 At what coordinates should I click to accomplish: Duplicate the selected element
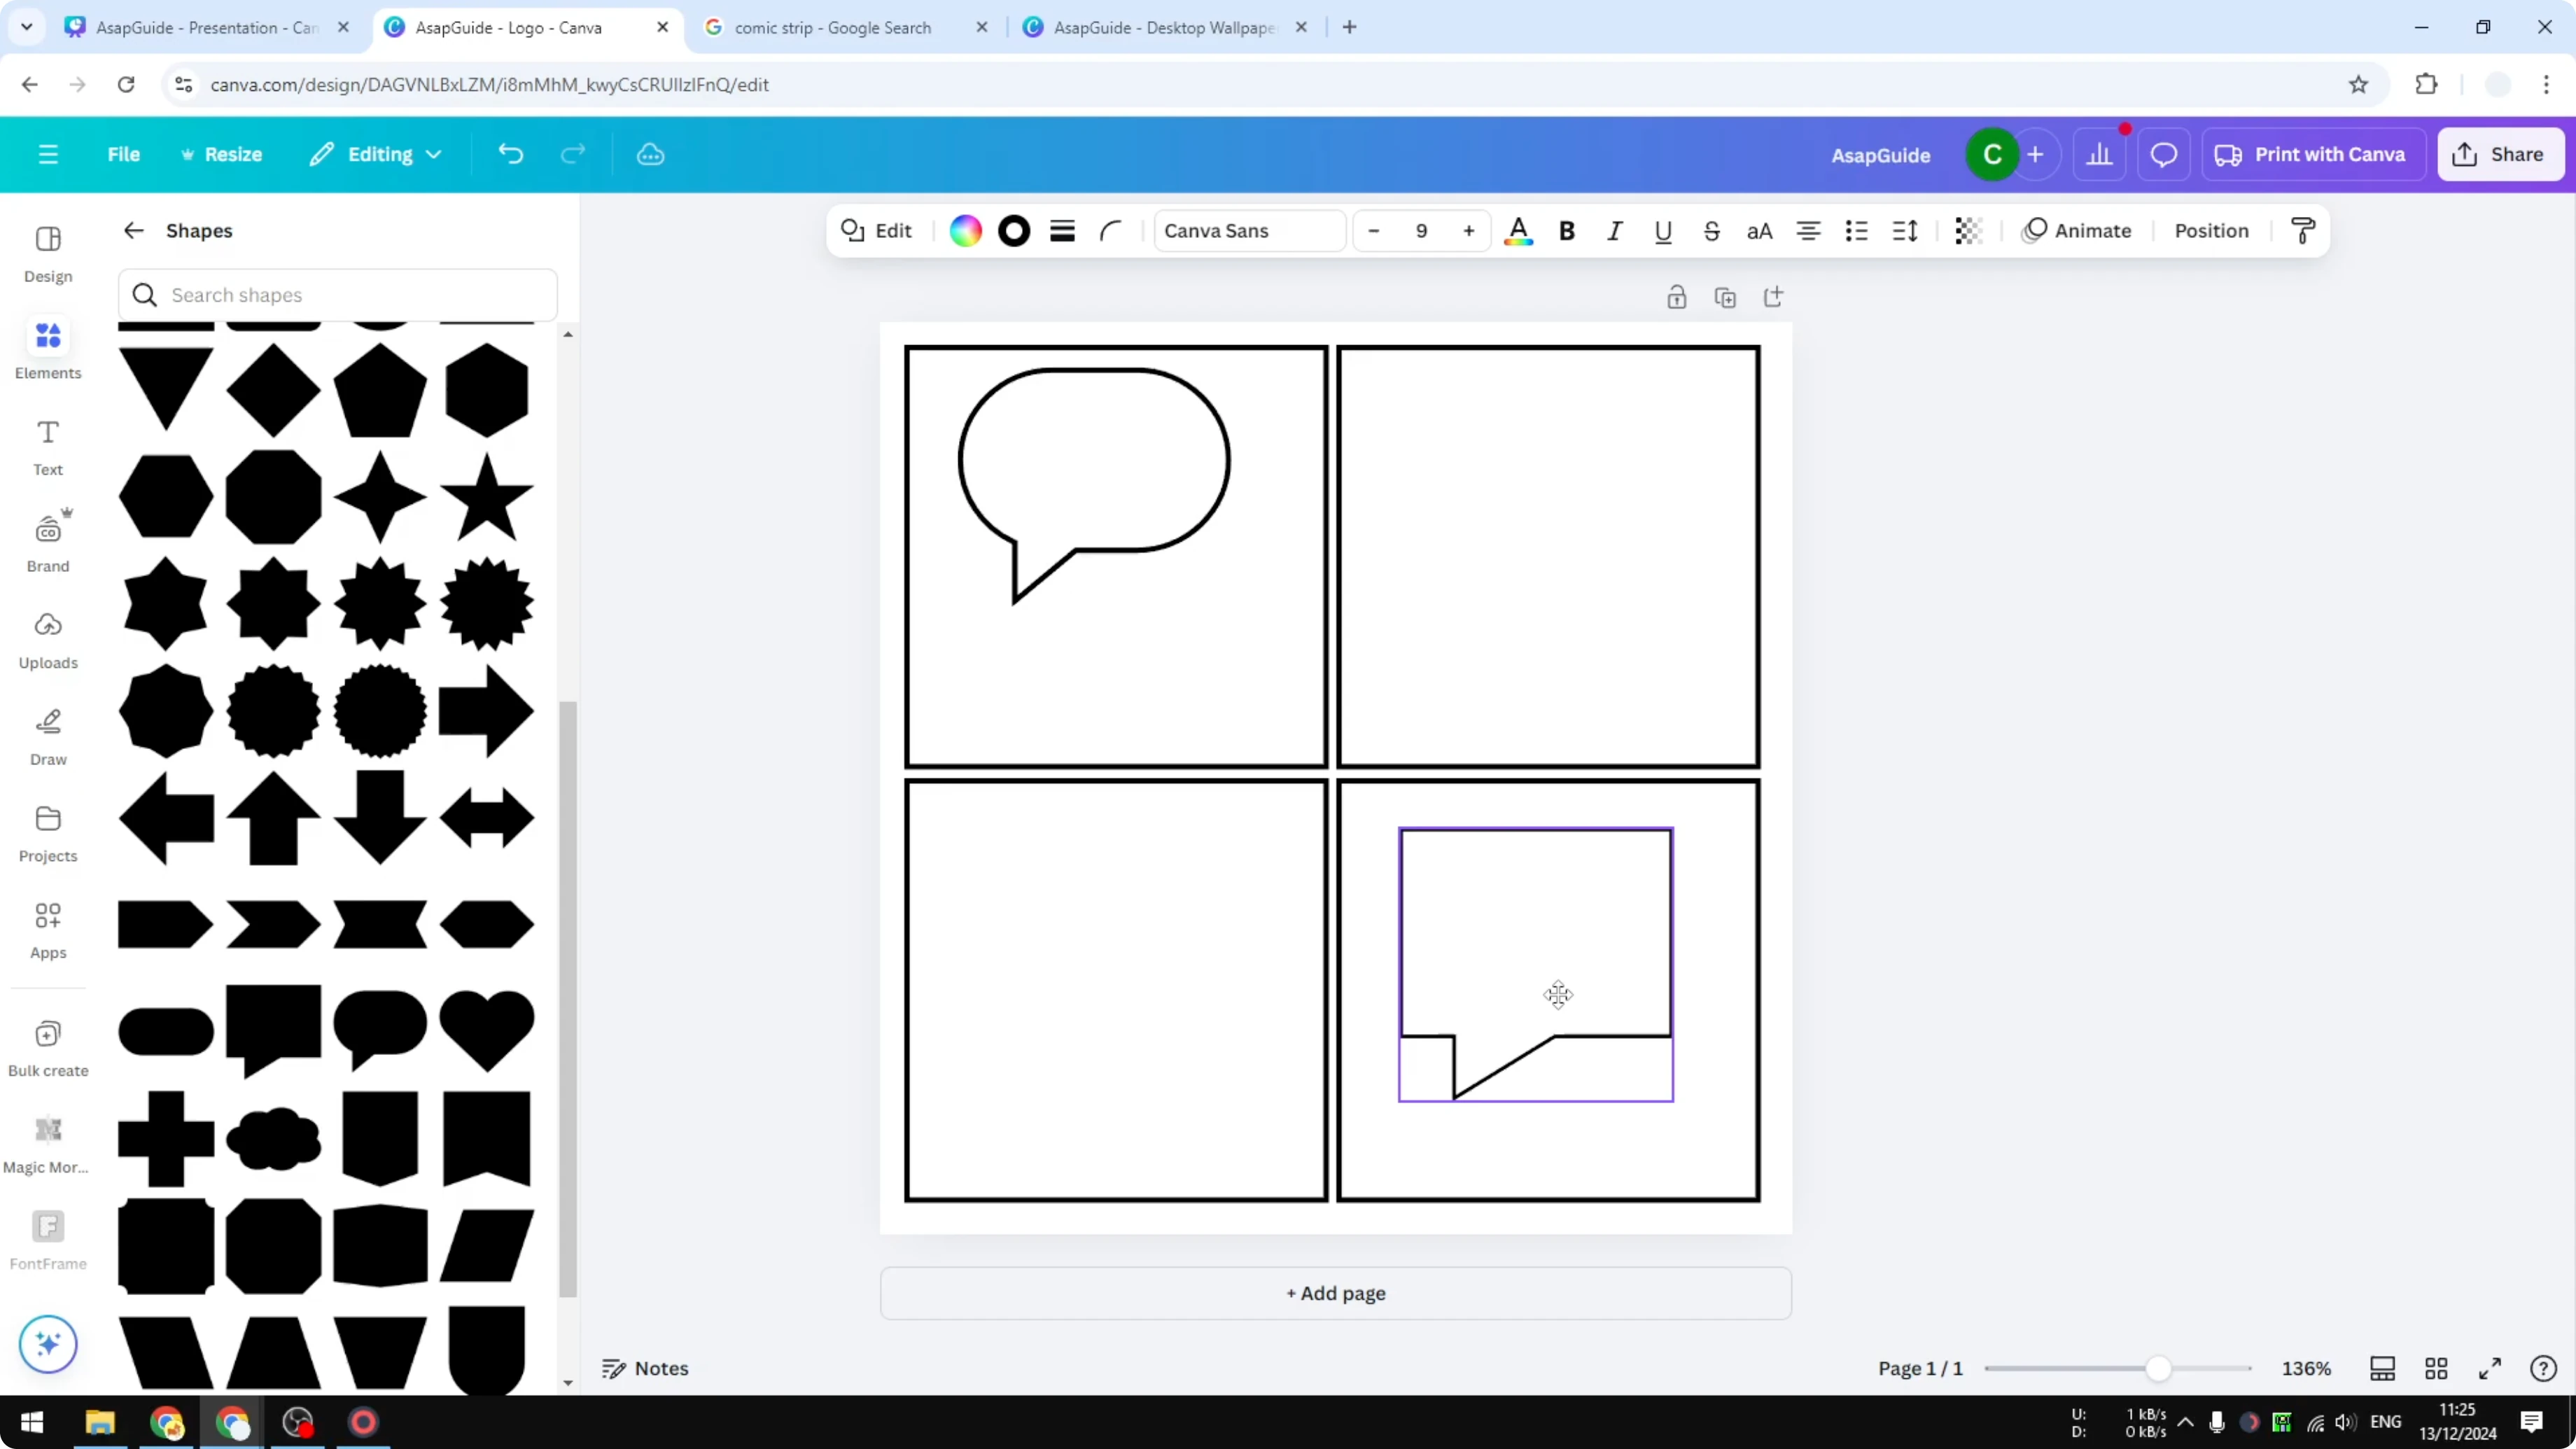click(x=1725, y=297)
